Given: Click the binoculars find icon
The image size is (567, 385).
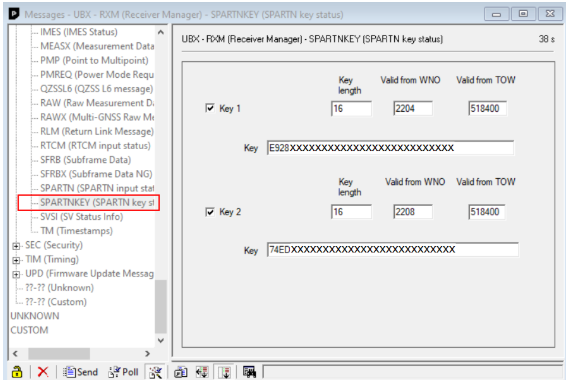Looking at the screenshot, I should pos(250,372).
